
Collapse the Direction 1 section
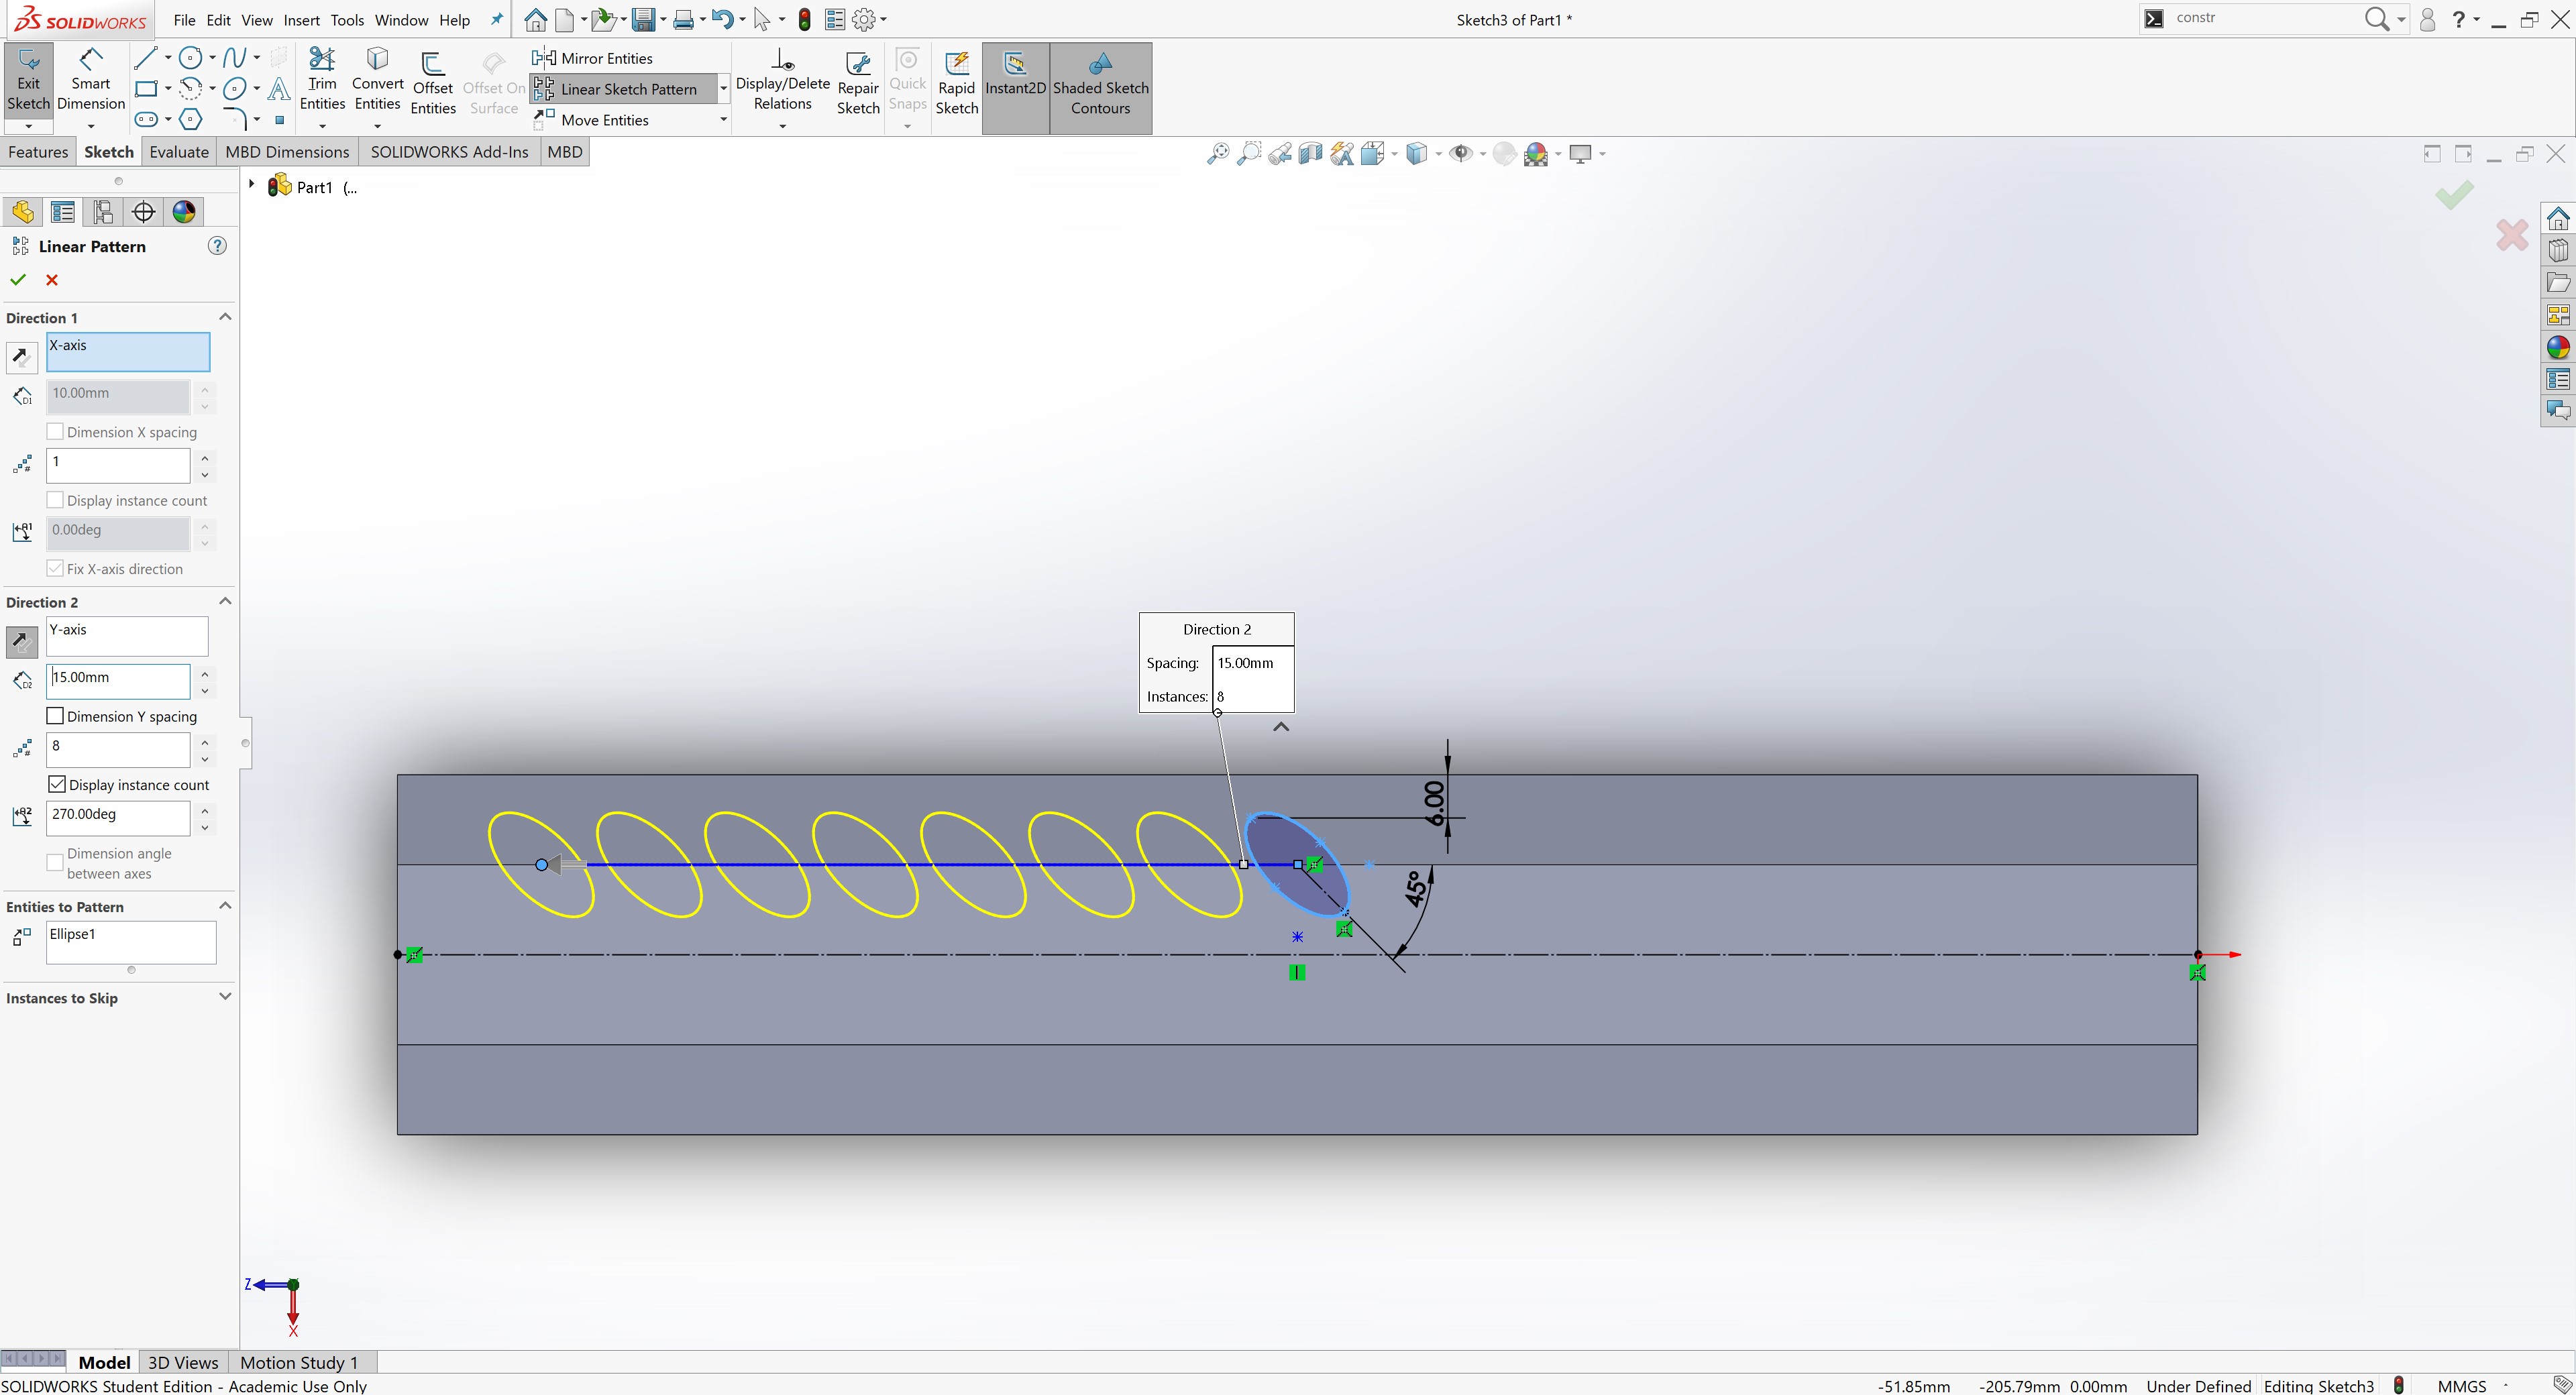tap(225, 317)
